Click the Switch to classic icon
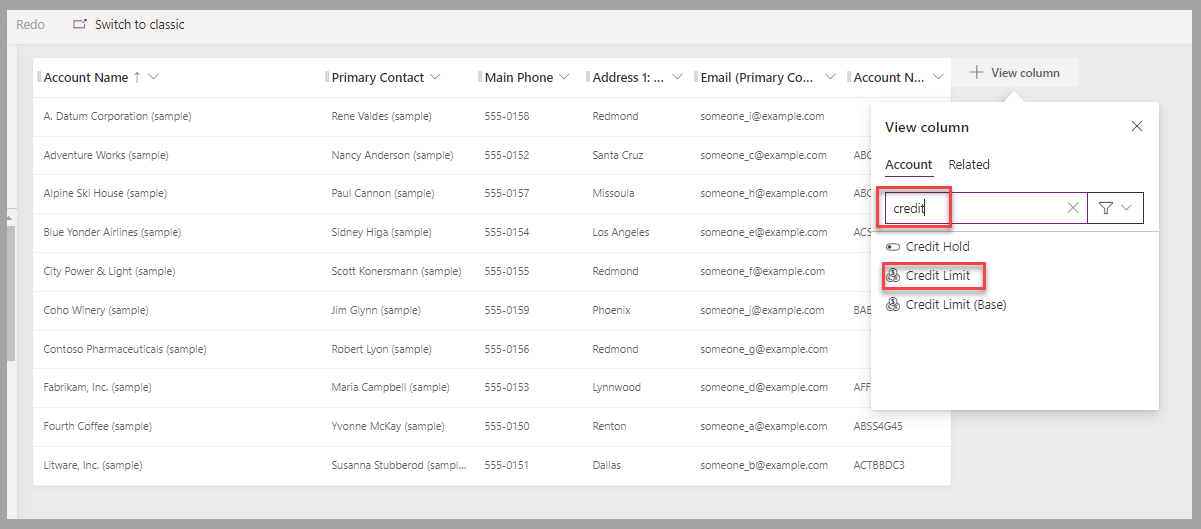 click(x=80, y=24)
